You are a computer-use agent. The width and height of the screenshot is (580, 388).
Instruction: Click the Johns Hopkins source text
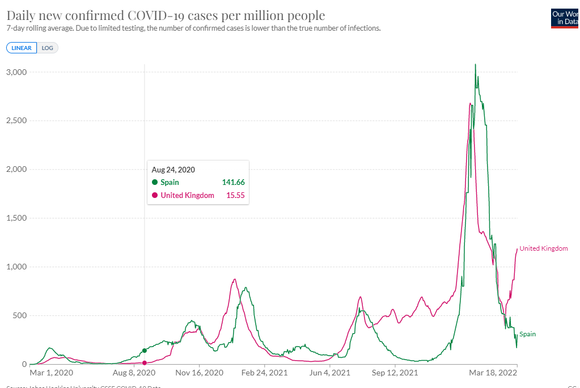(x=84, y=386)
